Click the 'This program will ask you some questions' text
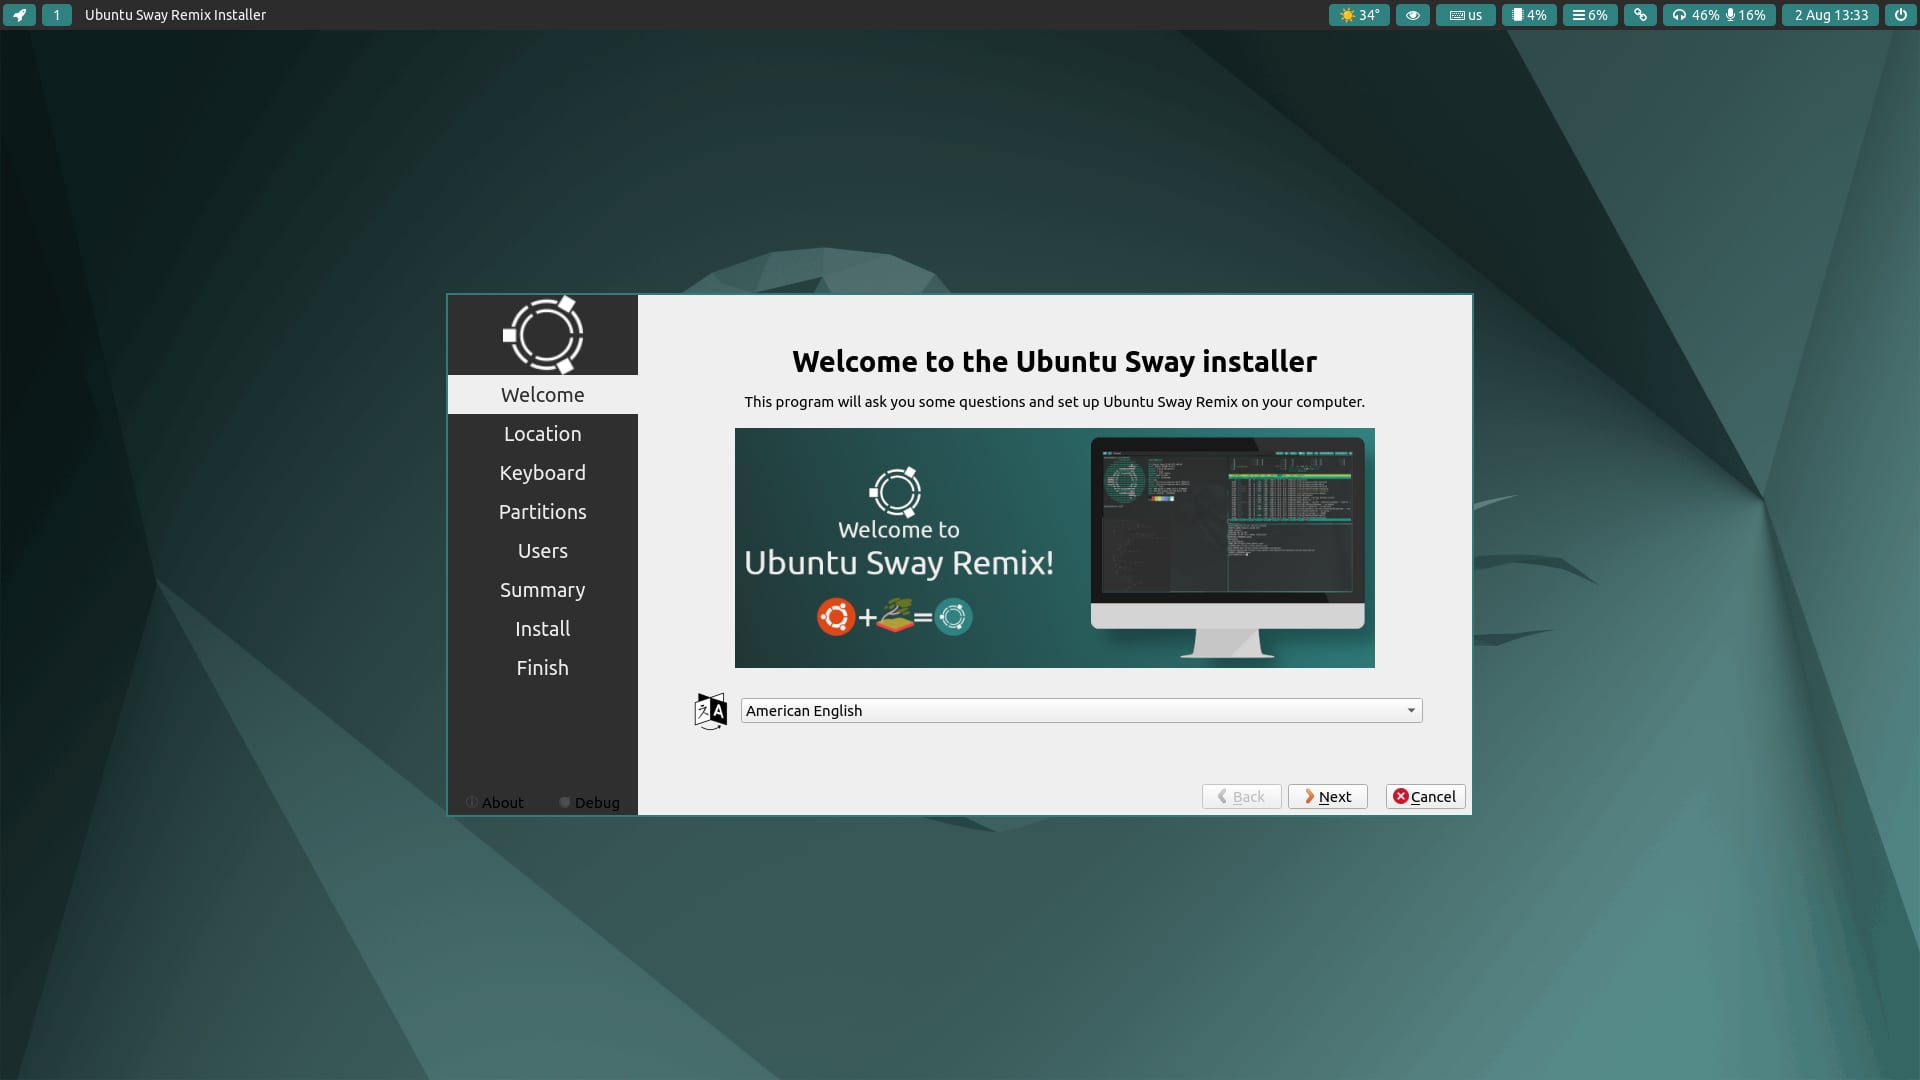Screen dimensions: 1920x1080 point(1054,402)
